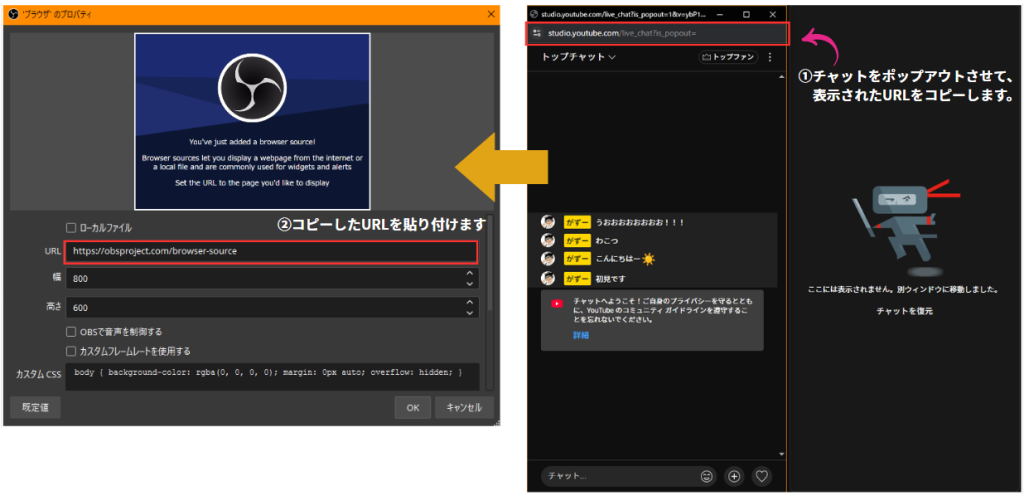Click the OBS logo in dialog title bar
Screen dimensions: 1024x500
tap(13, 14)
